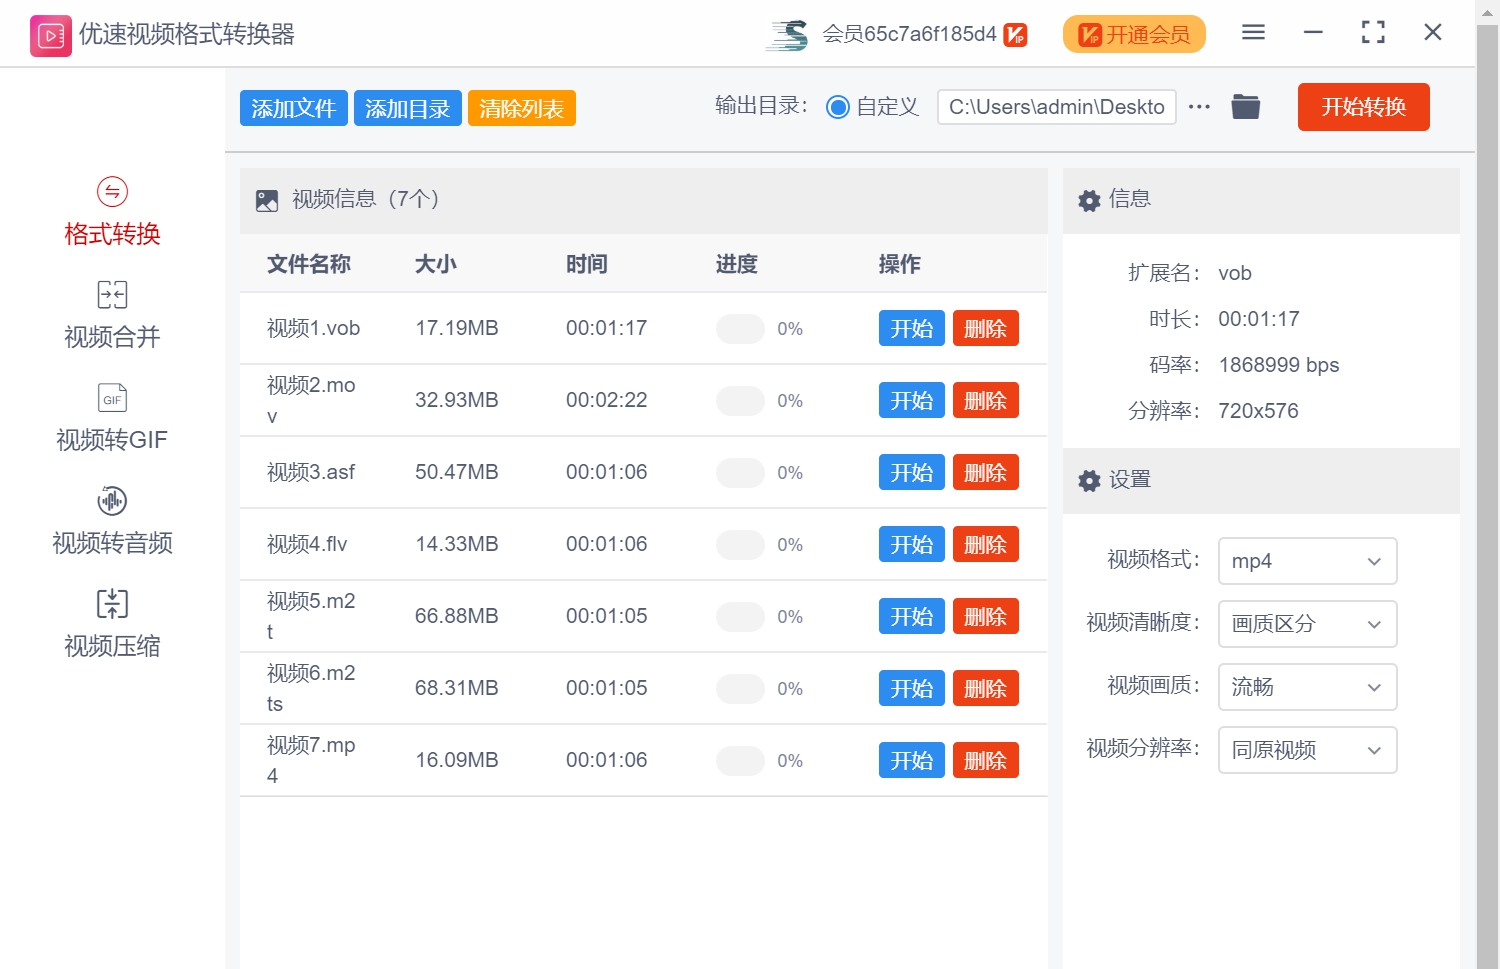Start converting 视频1.vob
This screenshot has height=969, width=1500.
coord(911,328)
